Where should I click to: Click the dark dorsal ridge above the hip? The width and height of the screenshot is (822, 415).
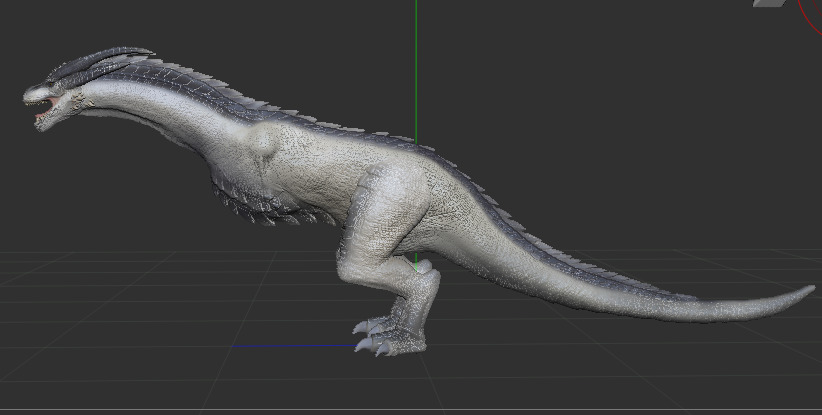tap(440, 160)
